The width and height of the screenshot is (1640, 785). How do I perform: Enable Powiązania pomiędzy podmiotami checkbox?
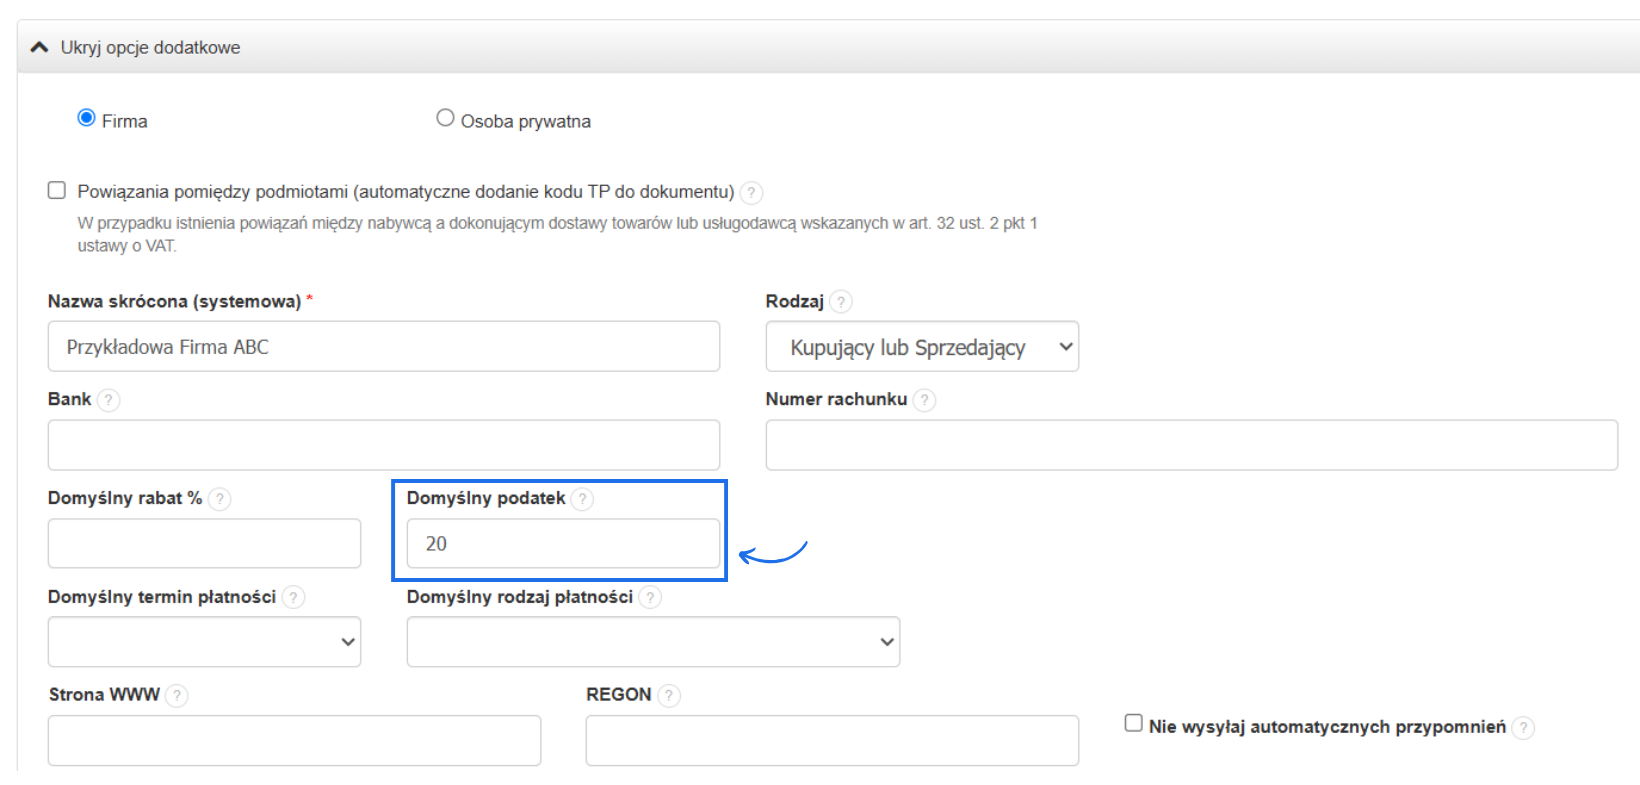tap(57, 190)
